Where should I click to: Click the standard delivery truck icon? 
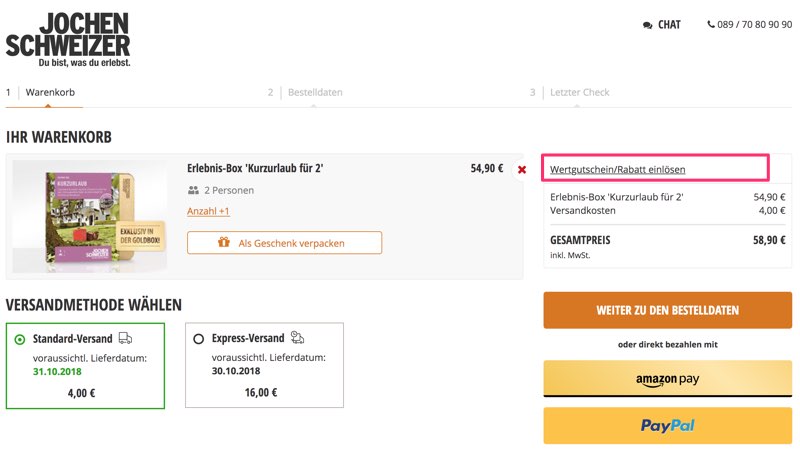(125, 338)
